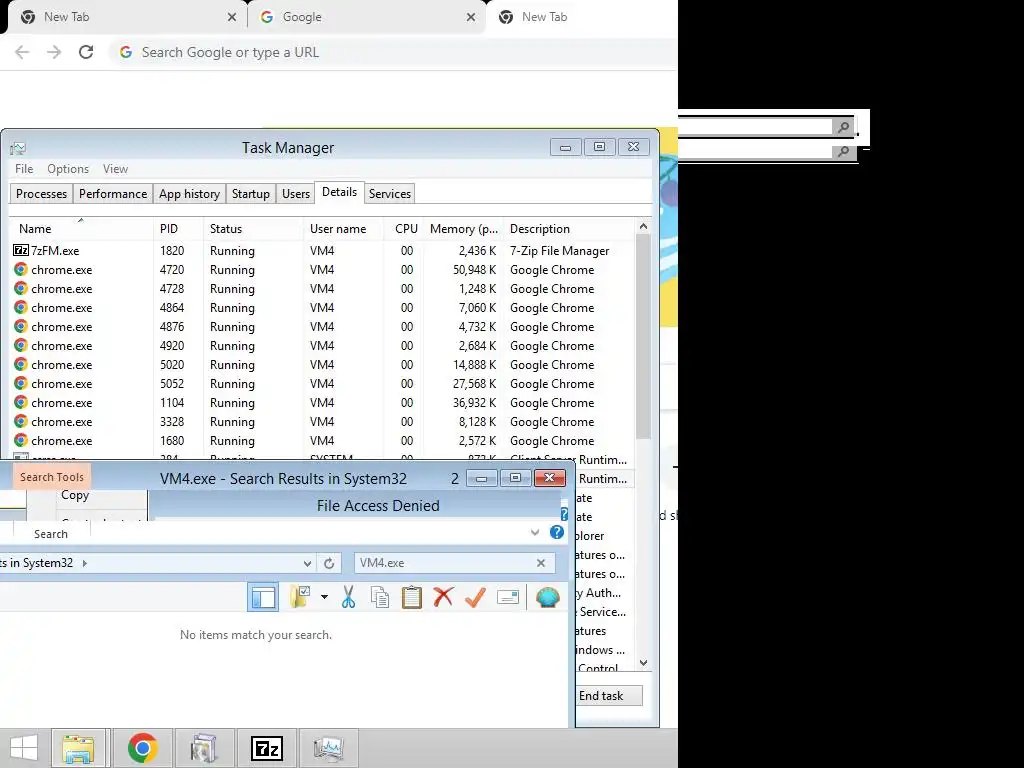Expand the ribbon using the chevron
This screenshot has width=1024, height=768.
tap(535, 532)
